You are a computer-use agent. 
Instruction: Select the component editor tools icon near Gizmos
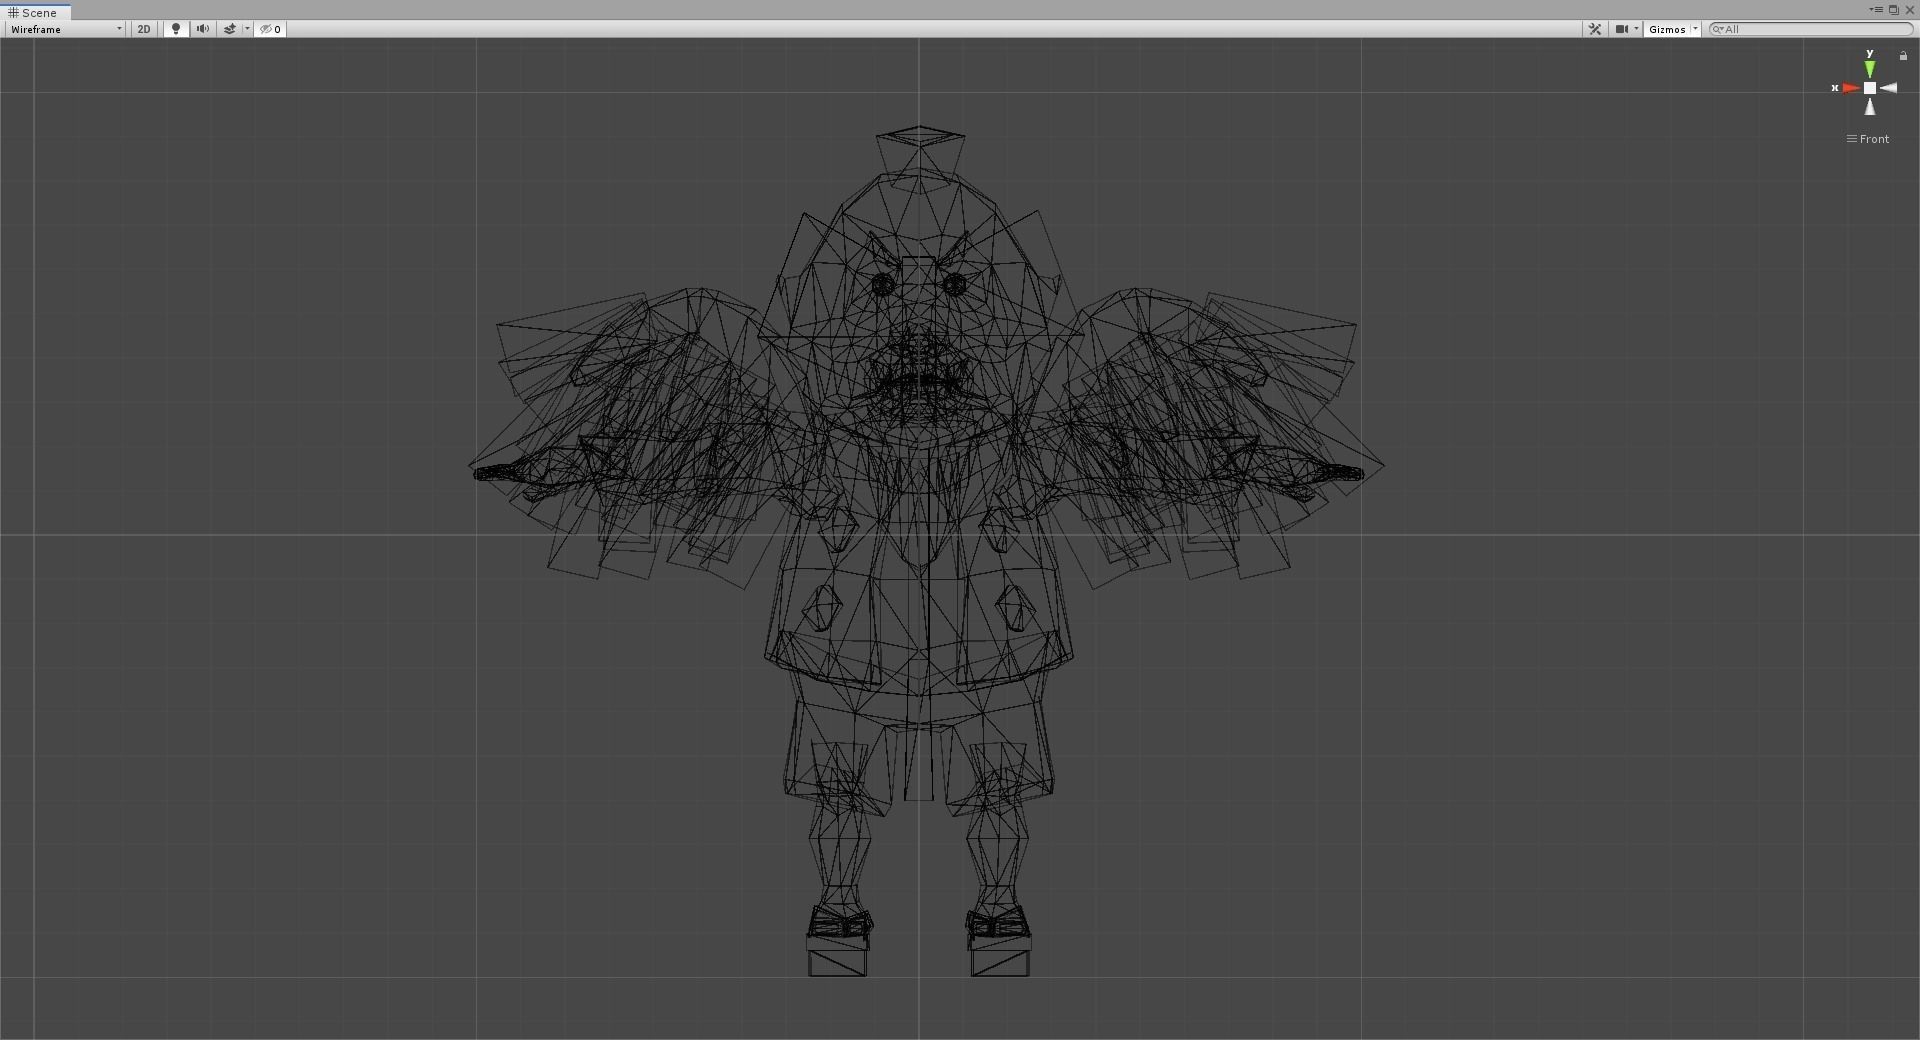coord(1595,29)
